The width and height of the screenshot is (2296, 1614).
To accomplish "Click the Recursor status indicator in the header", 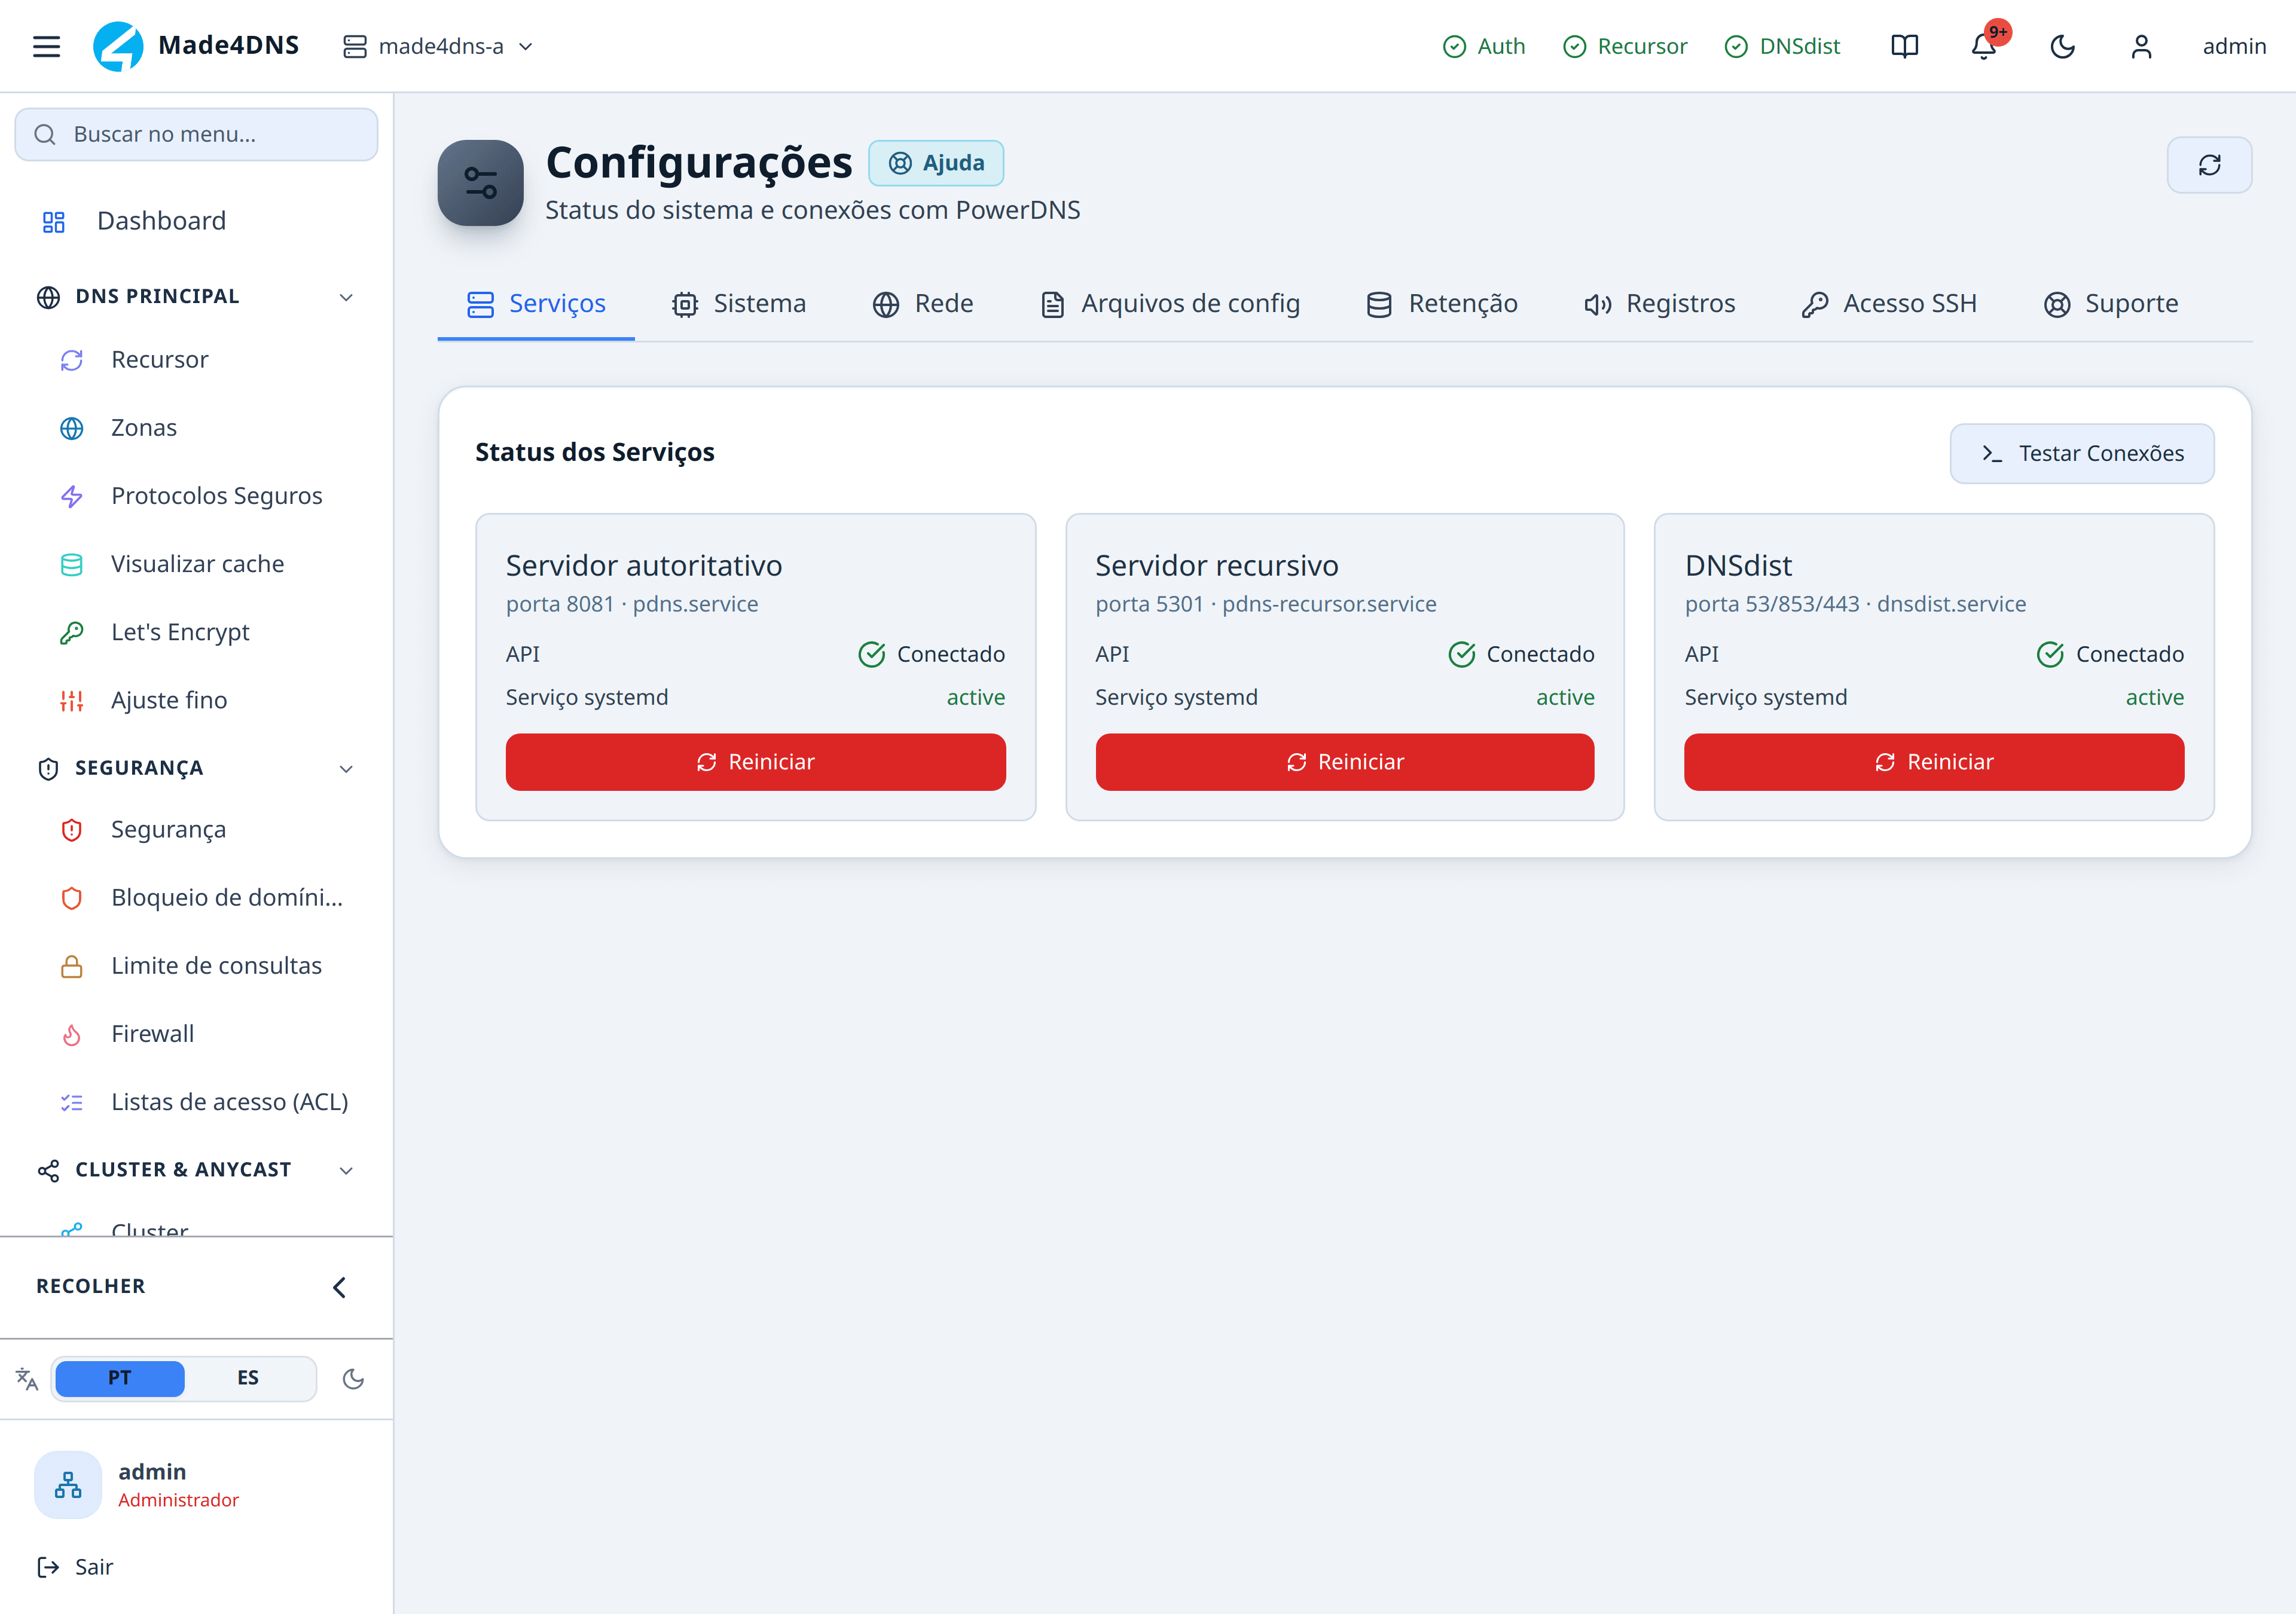I will (1625, 46).
